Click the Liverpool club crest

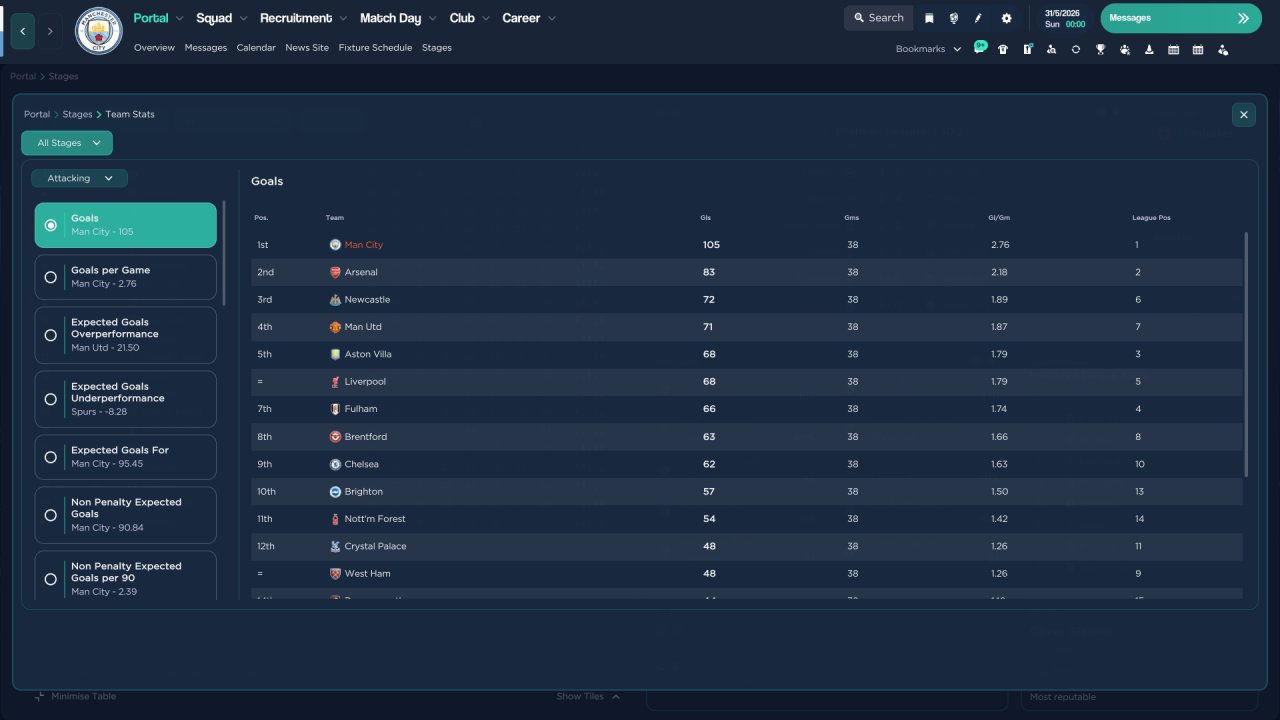pos(335,382)
